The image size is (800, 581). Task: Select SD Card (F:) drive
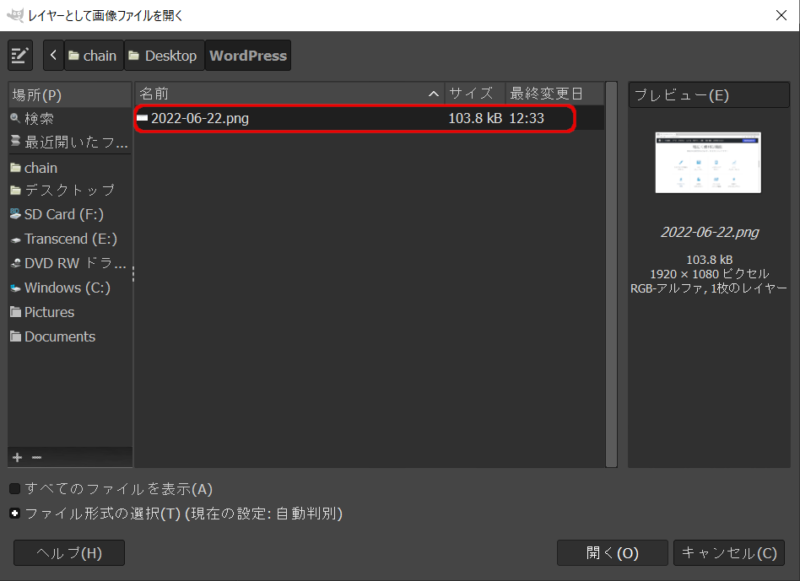point(70,214)
